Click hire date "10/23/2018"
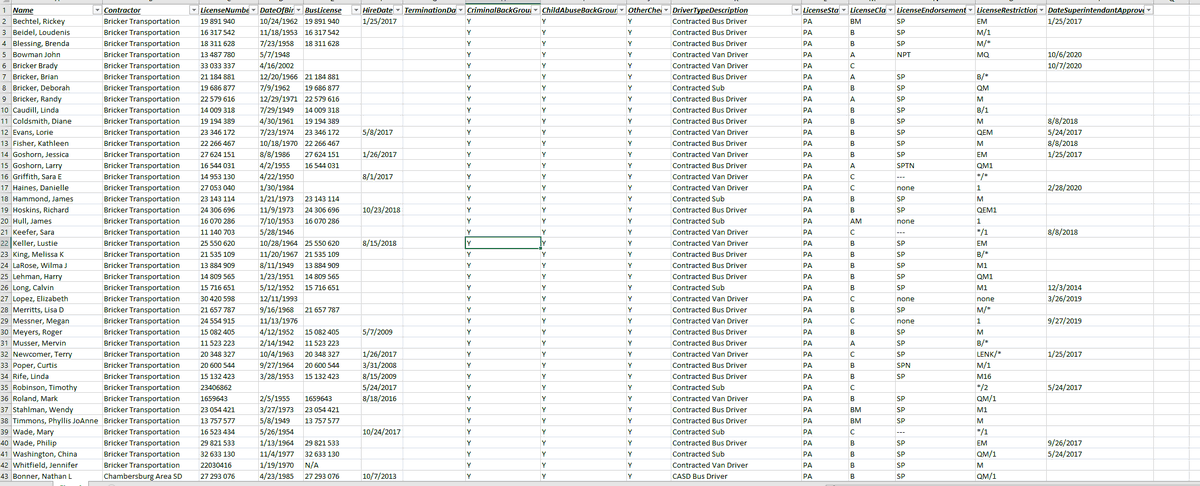This screenshot has width=1200, height=486. point(381,209)
